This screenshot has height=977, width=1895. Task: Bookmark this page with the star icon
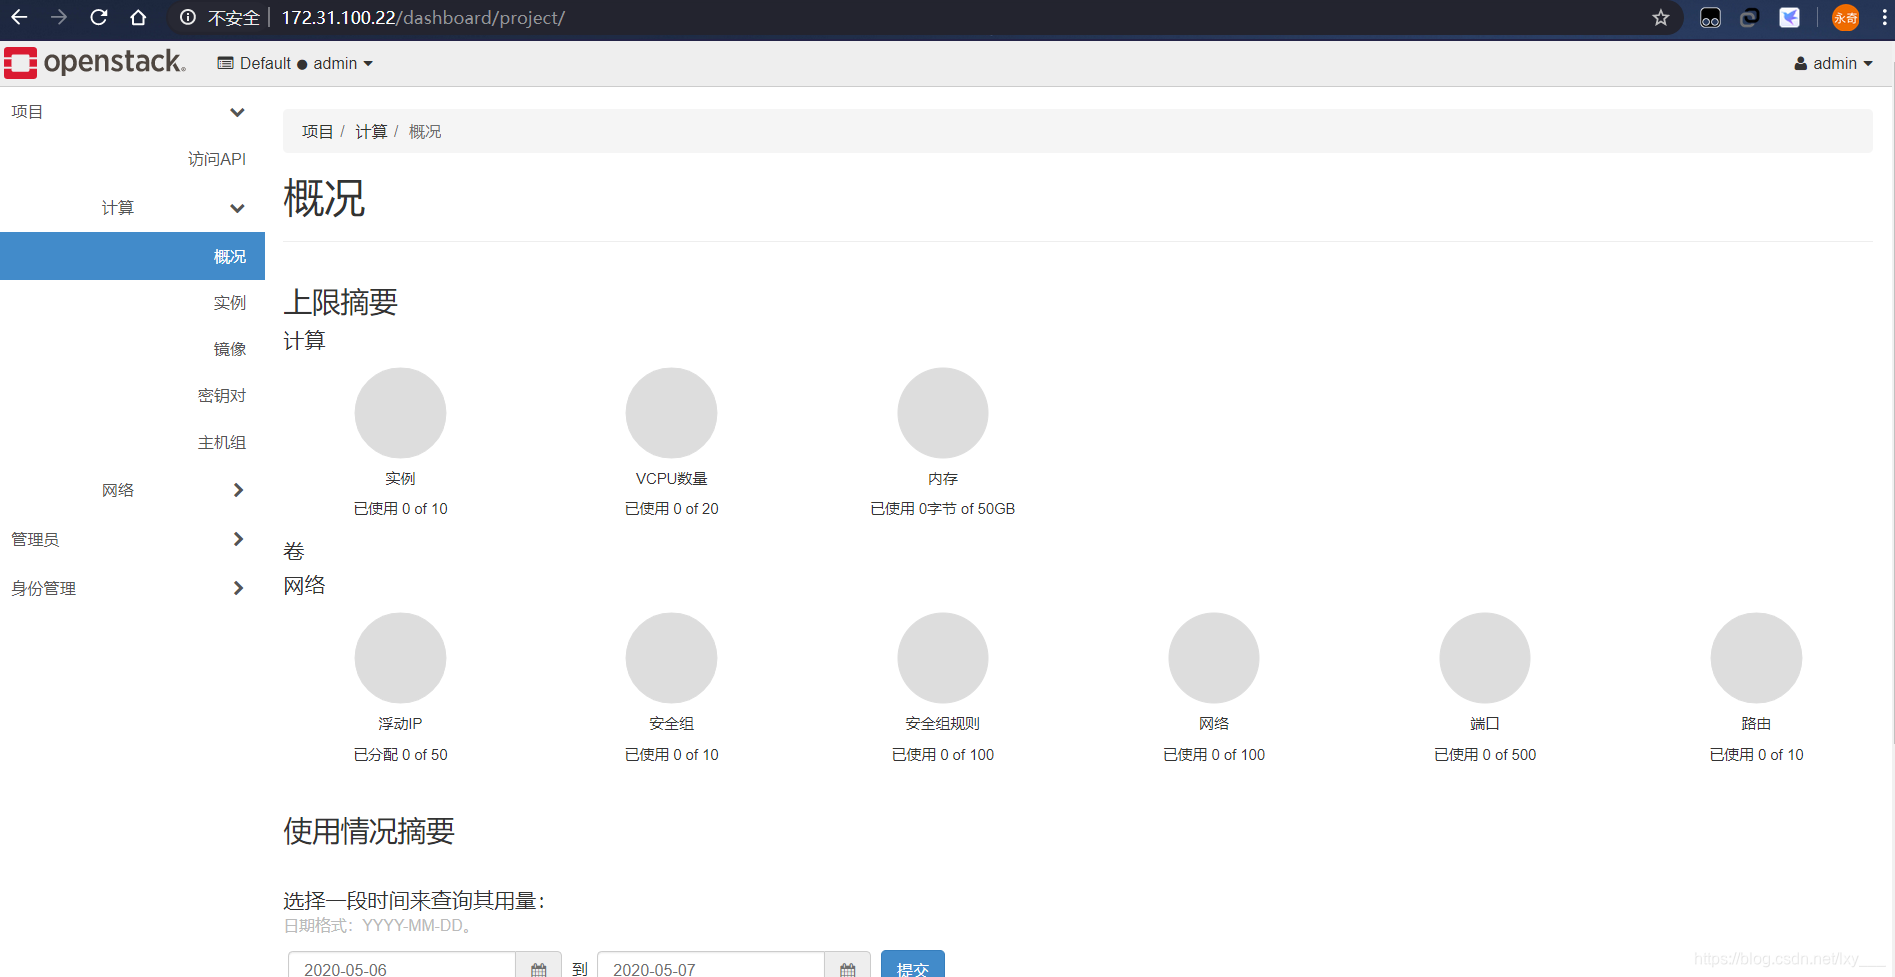coord(1661,17)
